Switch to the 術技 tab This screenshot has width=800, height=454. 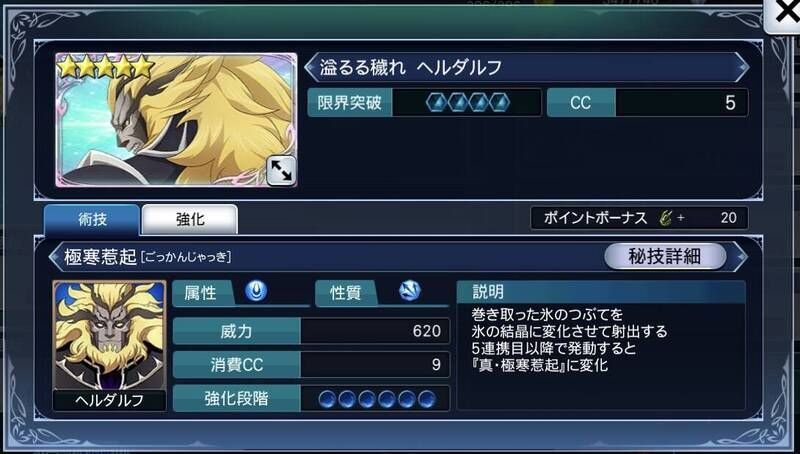[92, 220]
